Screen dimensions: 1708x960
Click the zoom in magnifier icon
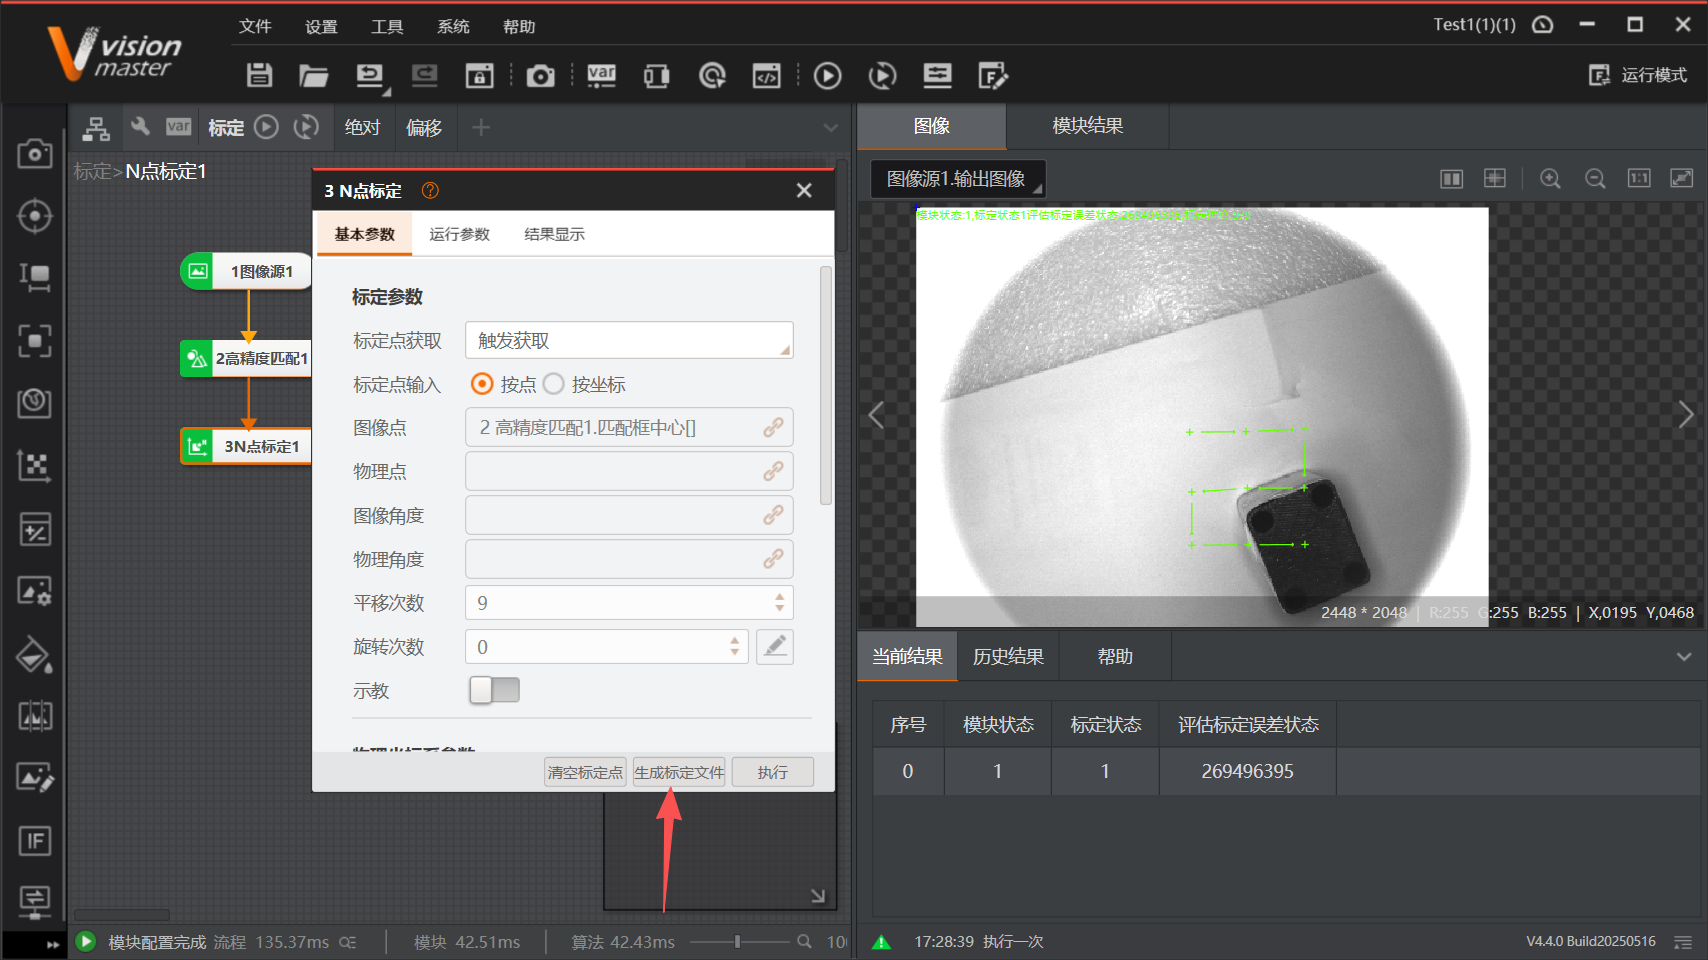coord(1550,178)
